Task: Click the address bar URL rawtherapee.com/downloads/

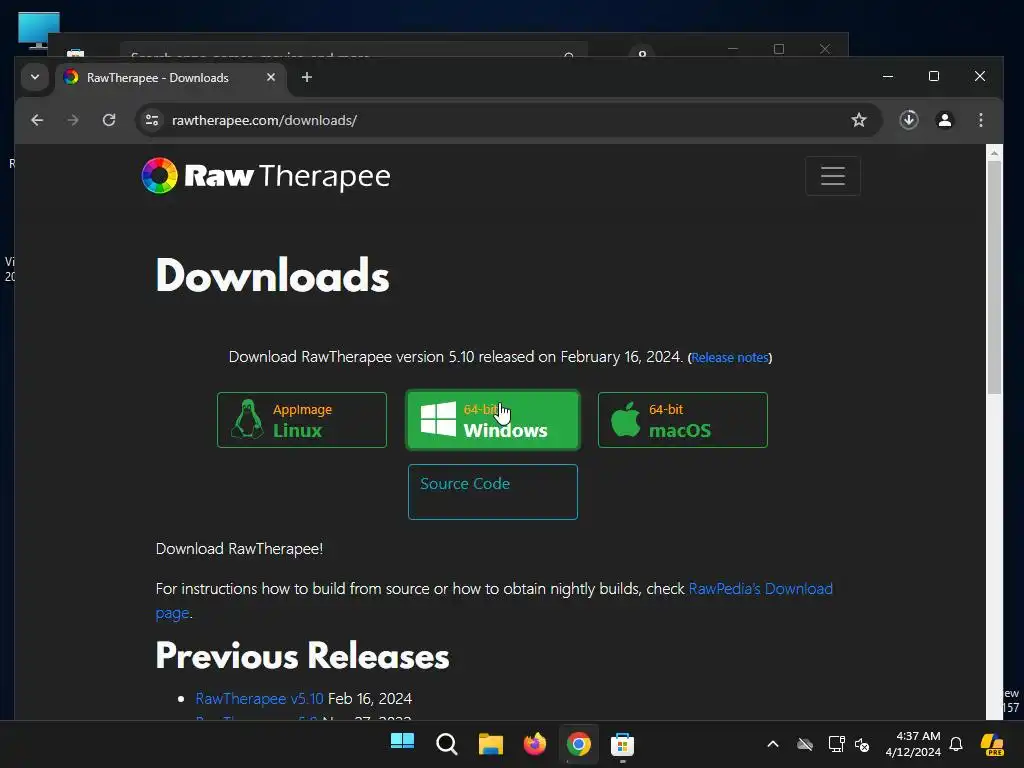Action: 264,120
